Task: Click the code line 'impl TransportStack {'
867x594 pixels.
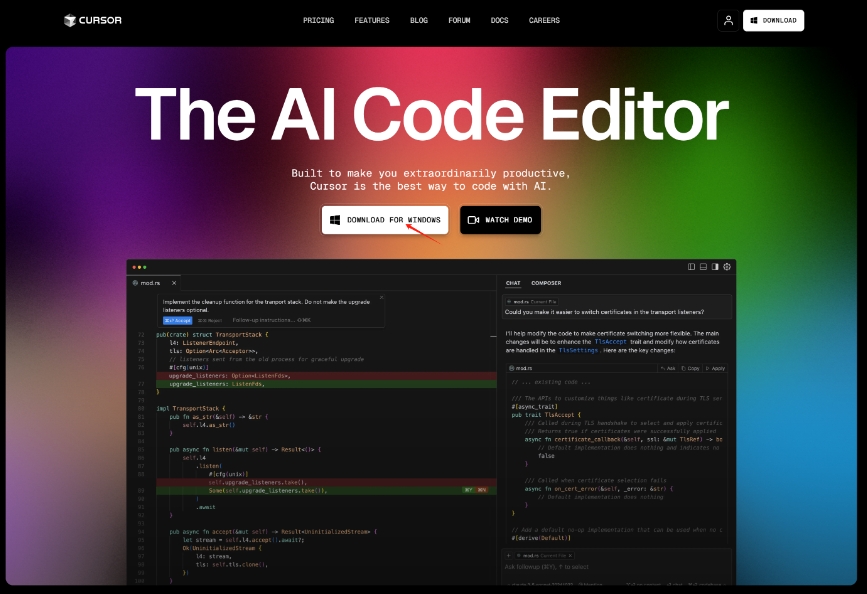Action: tap(191, 408)
